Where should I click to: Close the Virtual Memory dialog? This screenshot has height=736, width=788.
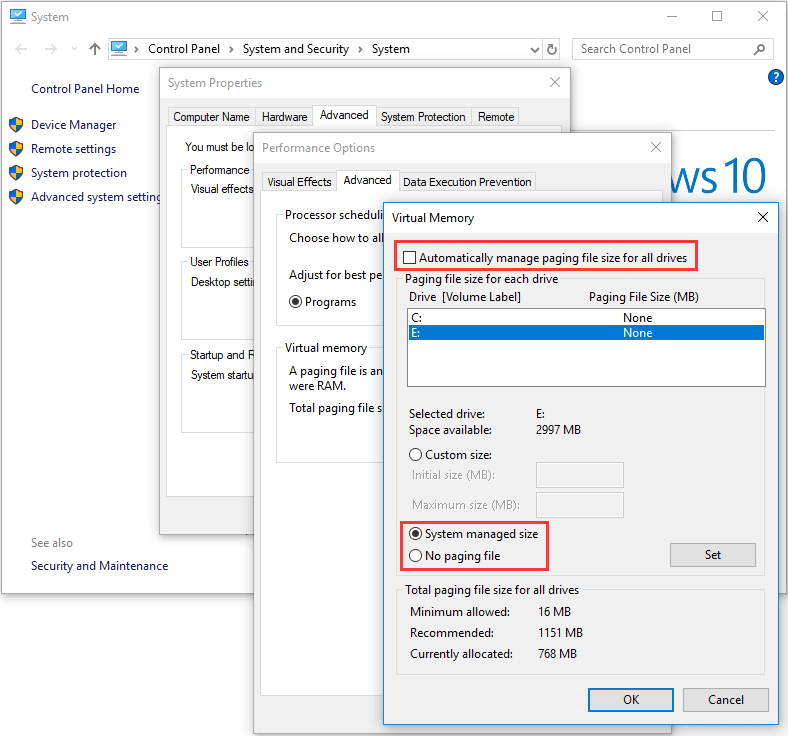(762, 218)
